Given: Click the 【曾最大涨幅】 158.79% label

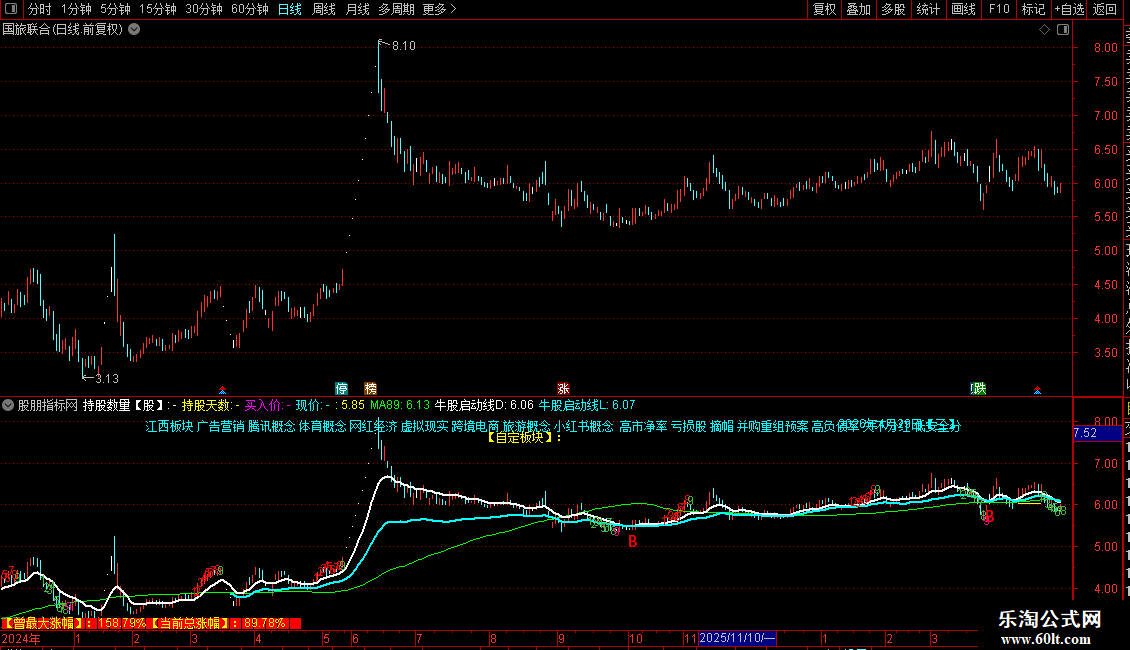Looking at the screenshot, I should click(x=74, y=623).
